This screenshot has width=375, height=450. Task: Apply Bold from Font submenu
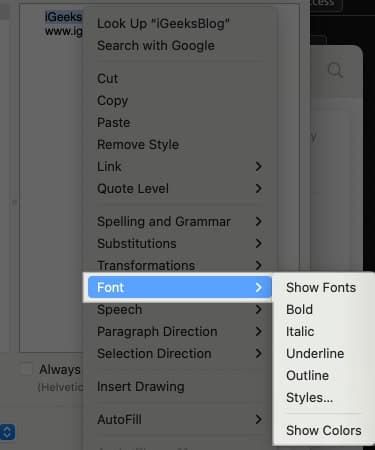click(x=323, y=310)
